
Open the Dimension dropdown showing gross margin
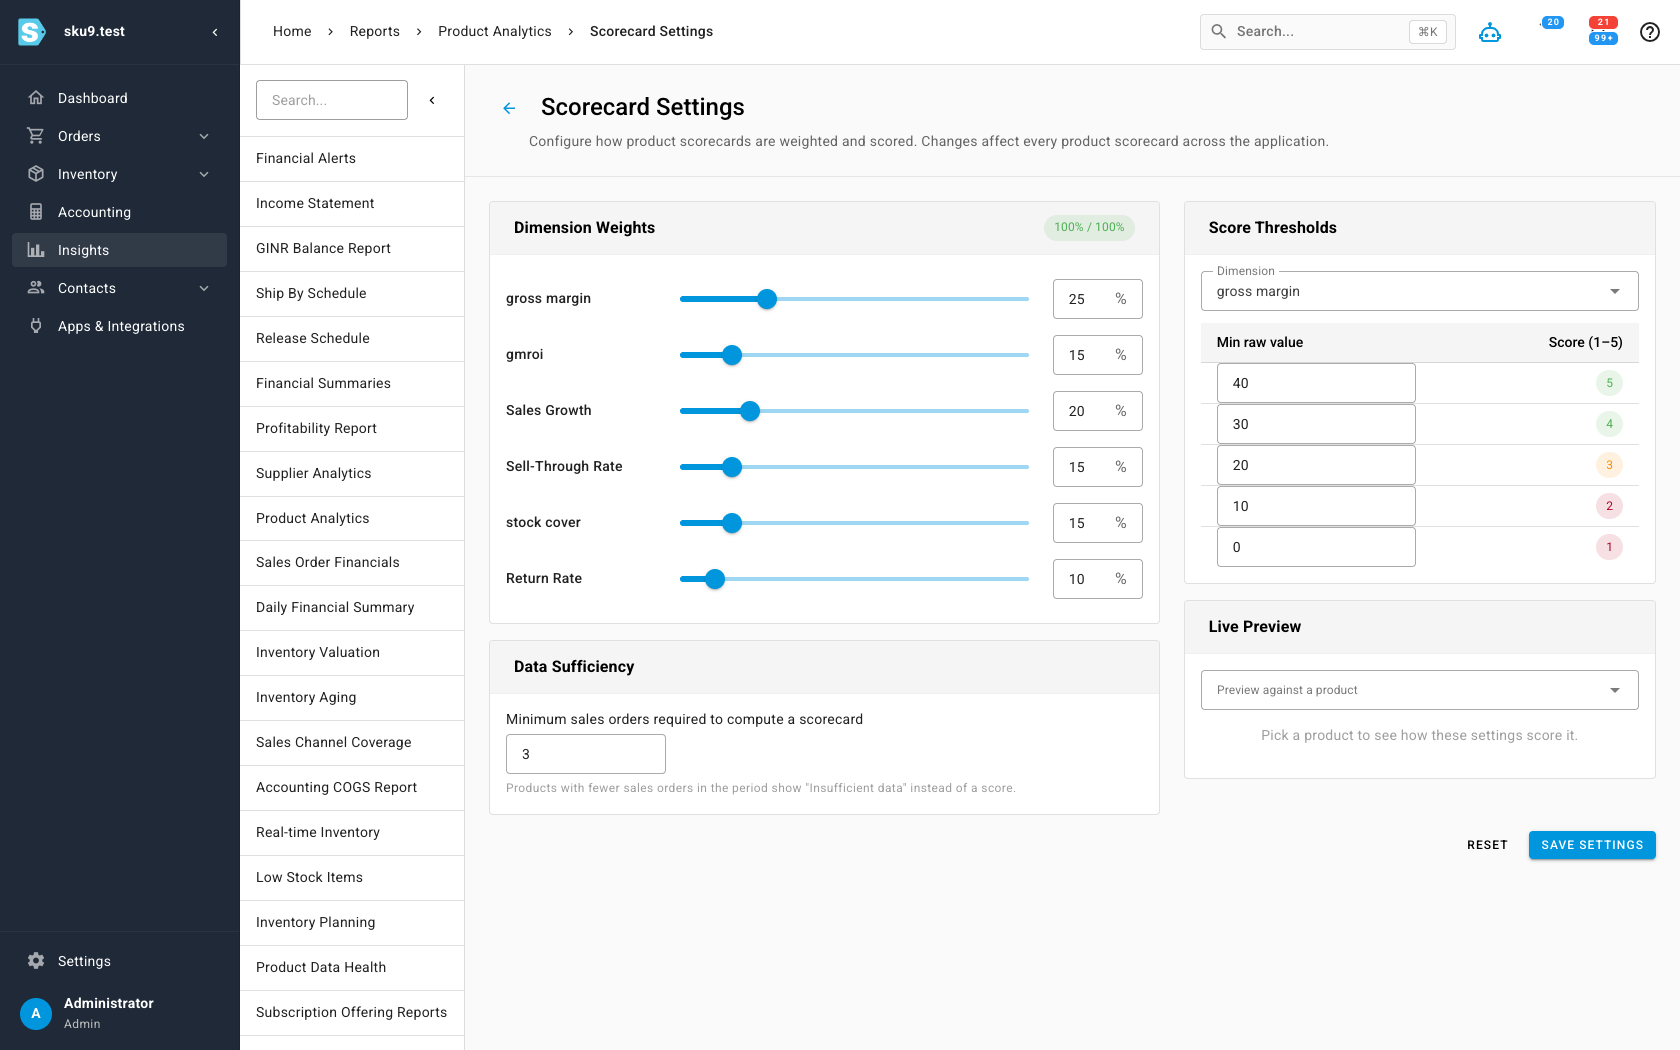coord(1419,291)
